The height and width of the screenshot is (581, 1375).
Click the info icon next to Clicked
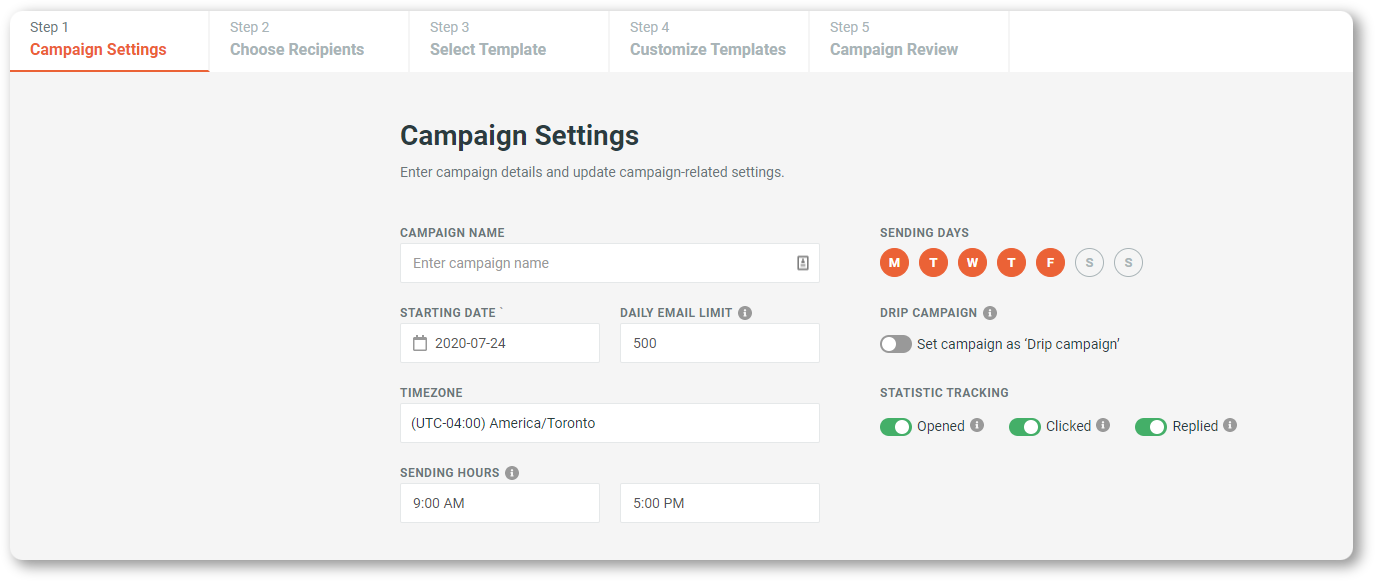coord(1103,425)
